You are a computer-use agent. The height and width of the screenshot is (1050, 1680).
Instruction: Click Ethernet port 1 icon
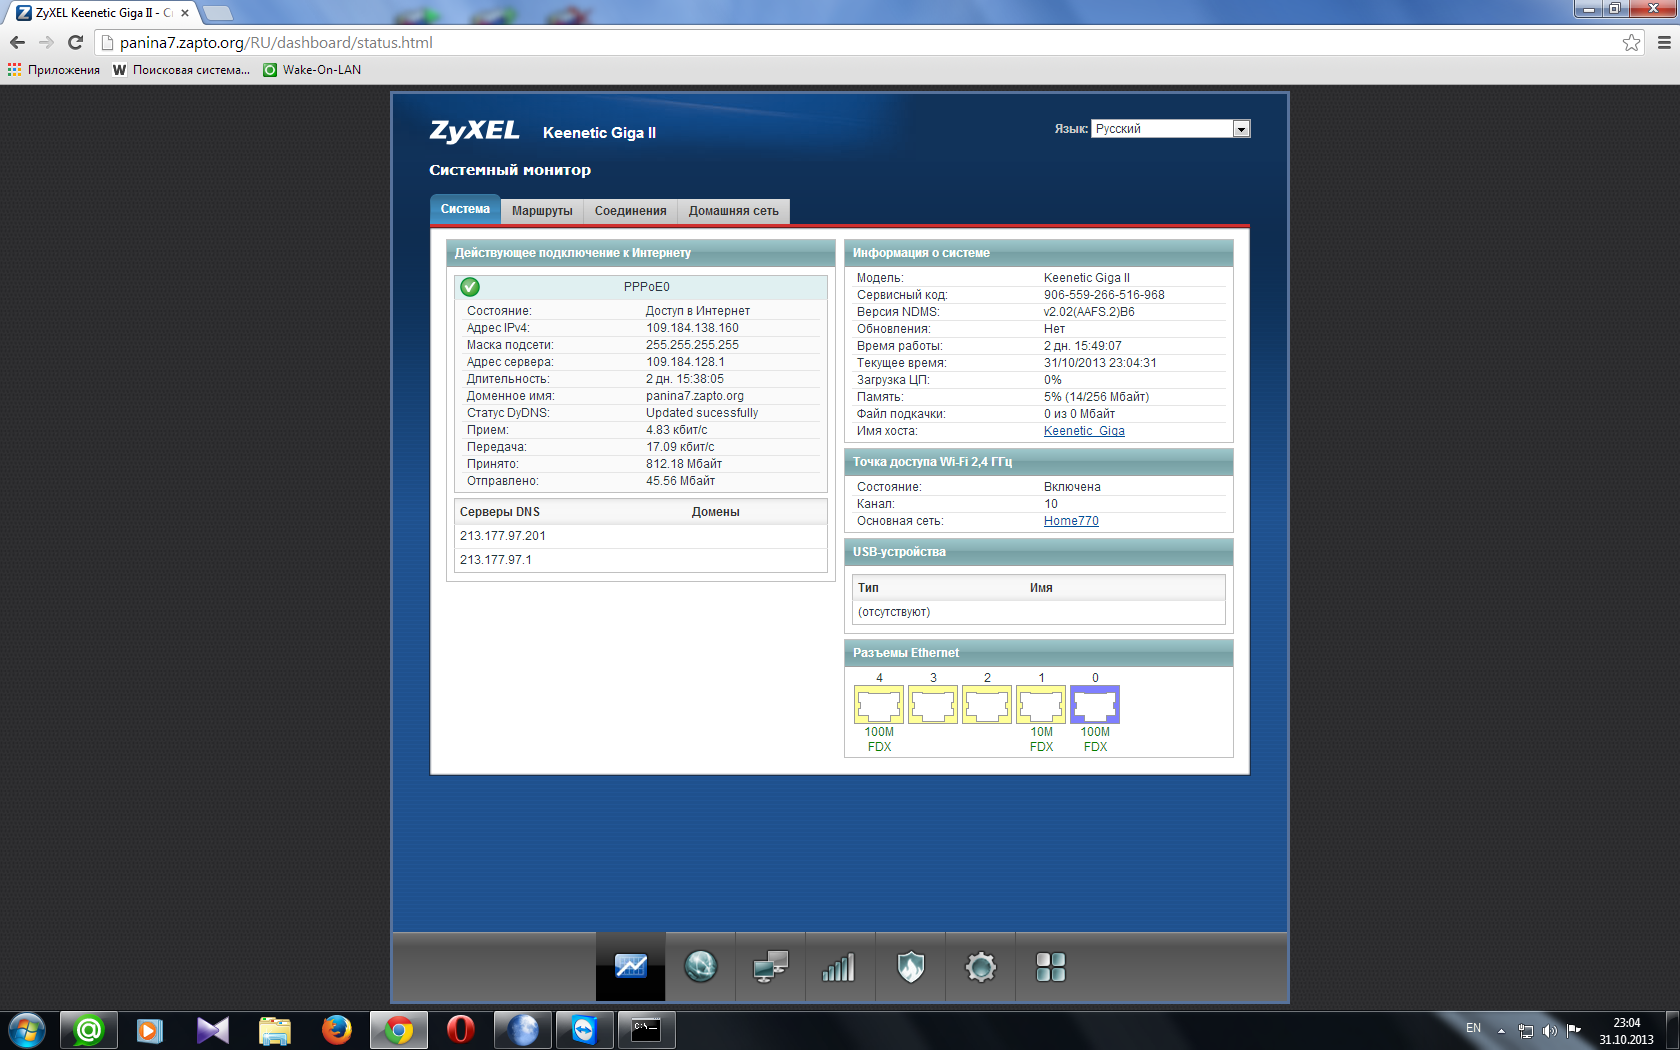click(1041, 705)
